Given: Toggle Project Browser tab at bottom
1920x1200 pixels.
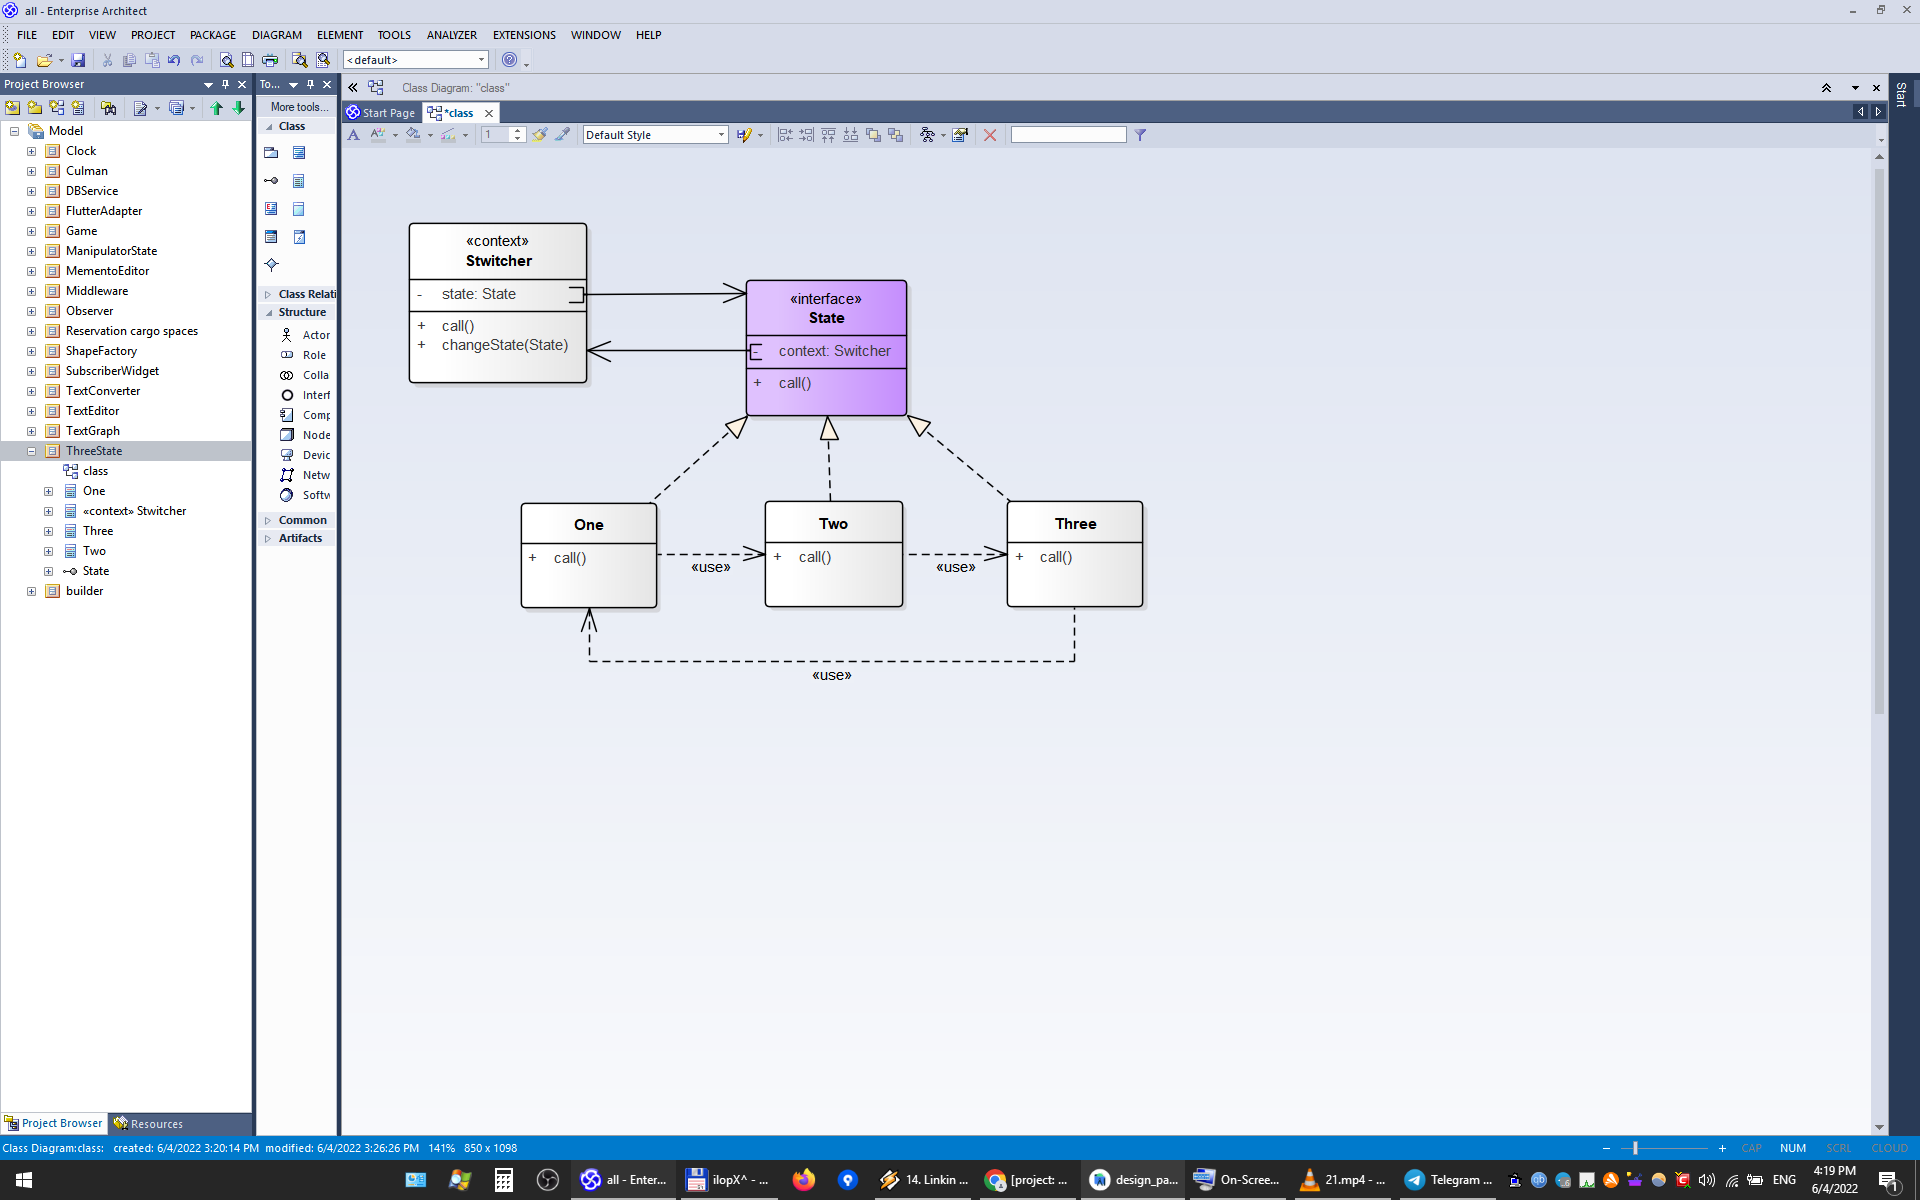Looking at the screenshot, I should click(x=54, y=1123).
